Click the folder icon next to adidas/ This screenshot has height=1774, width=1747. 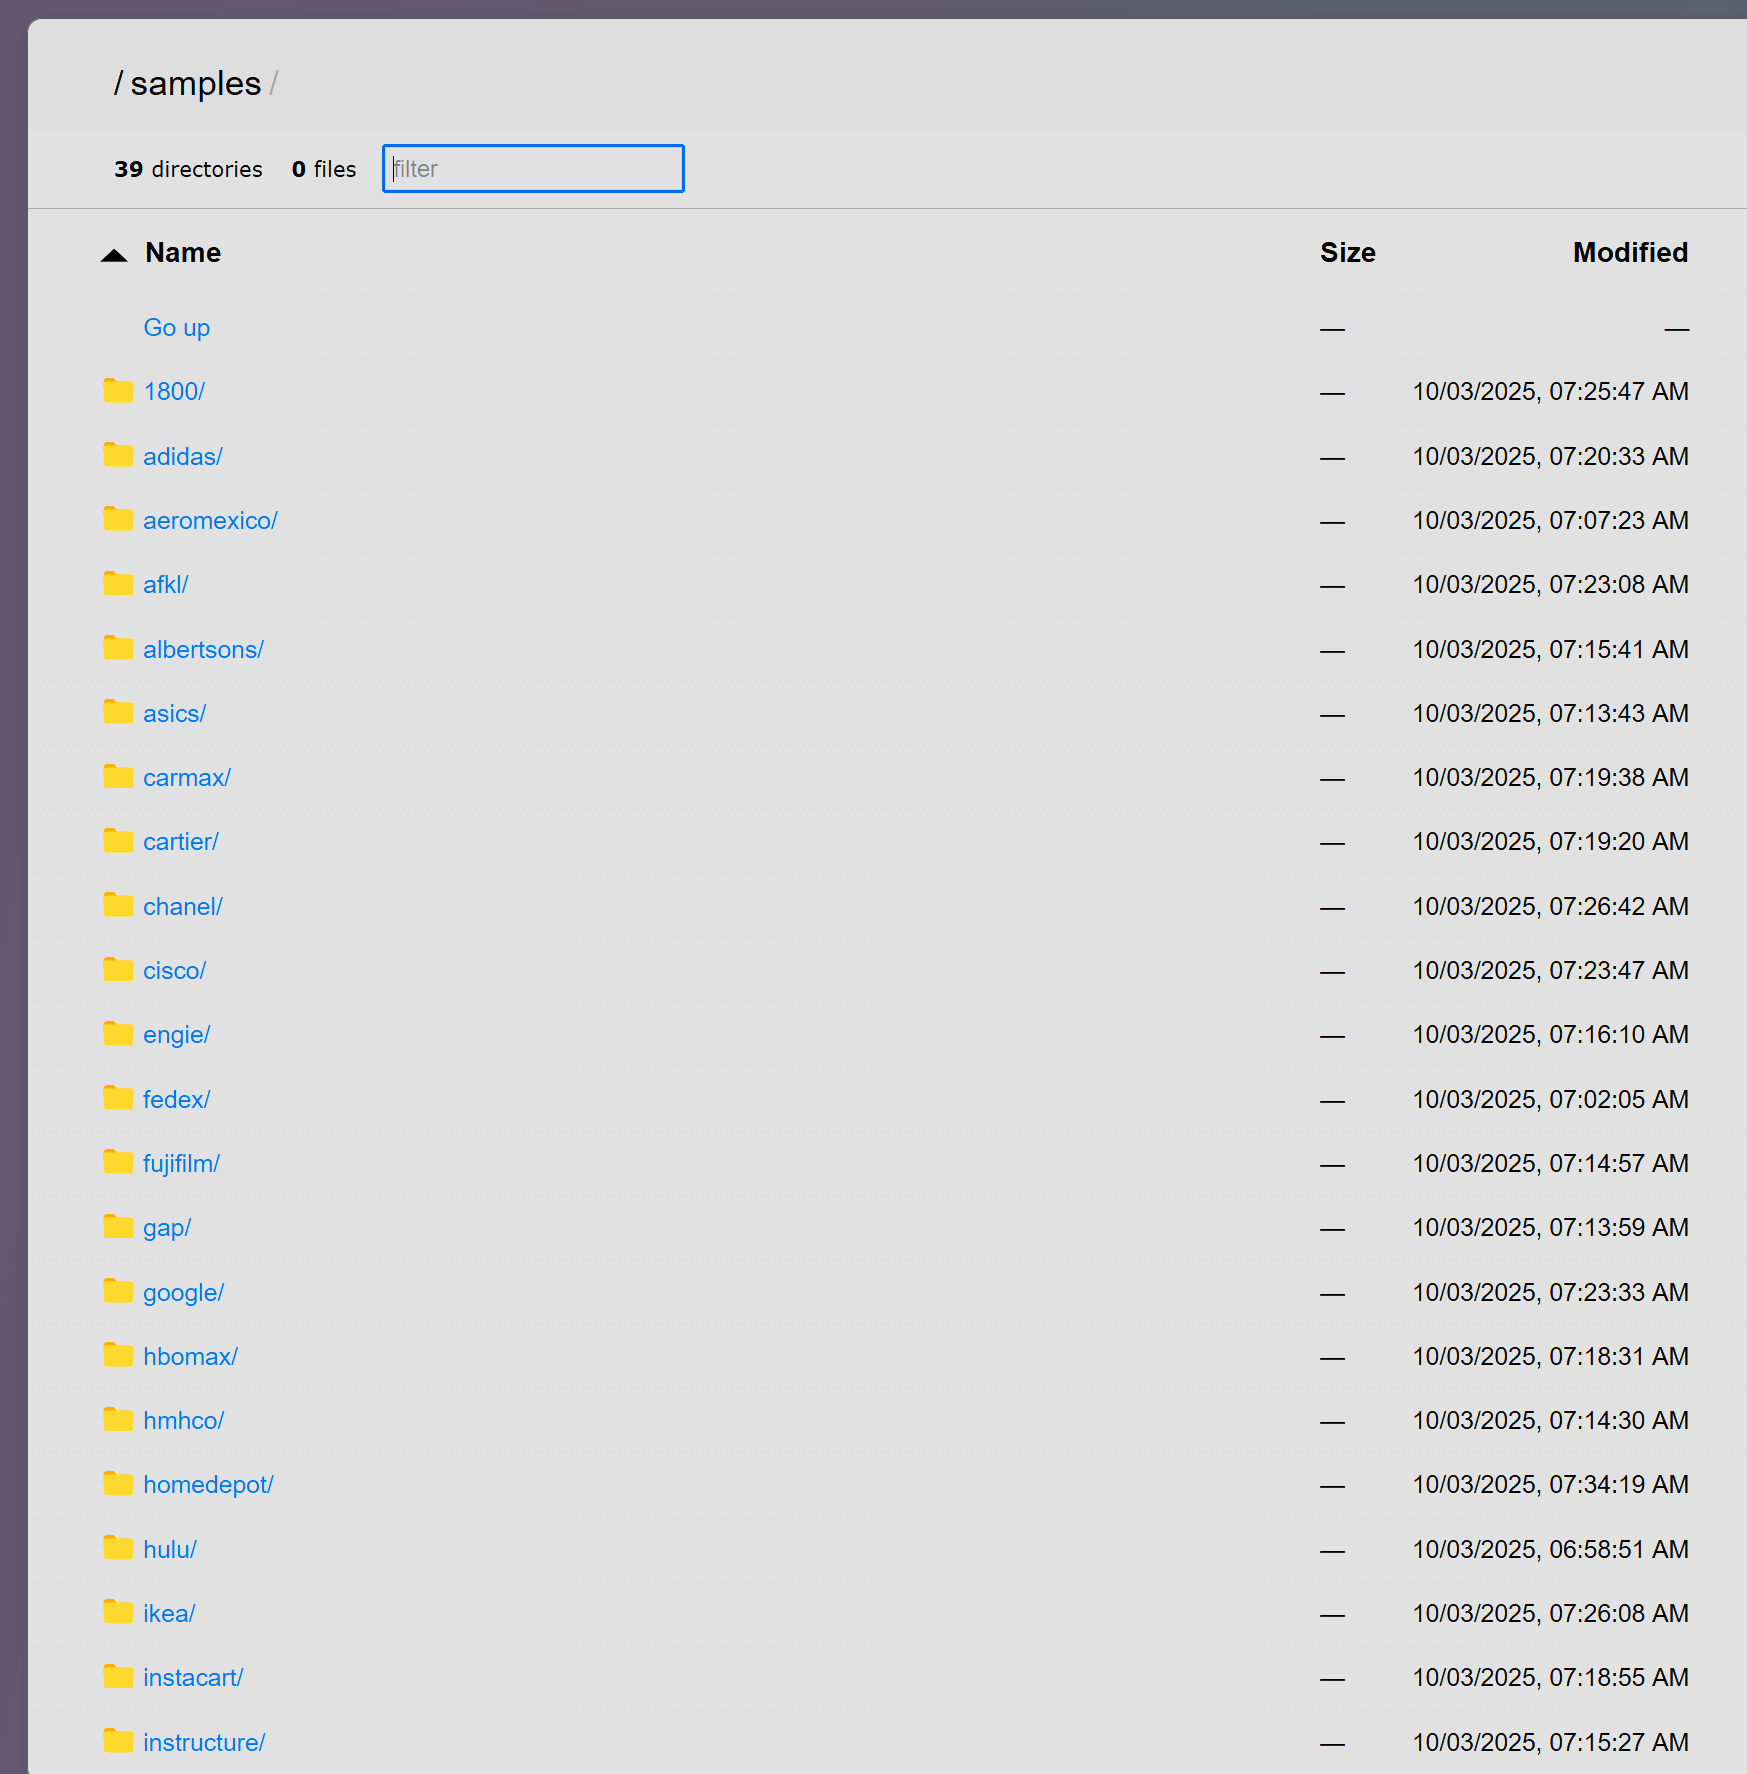(x=118, y=456)
